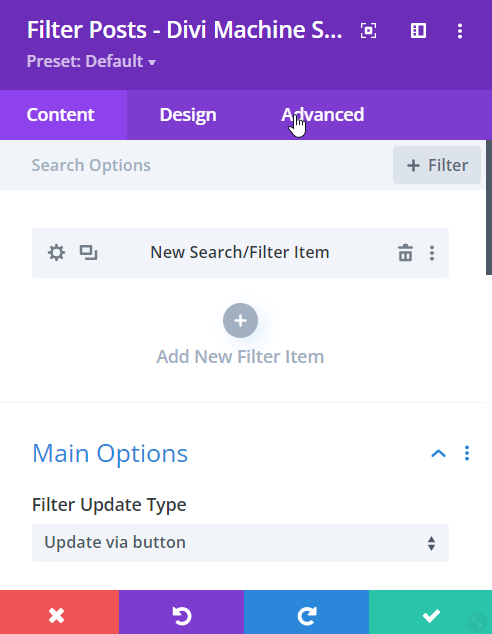
Task: Duplicate the New Search/Filter Item
Action: 89,253
